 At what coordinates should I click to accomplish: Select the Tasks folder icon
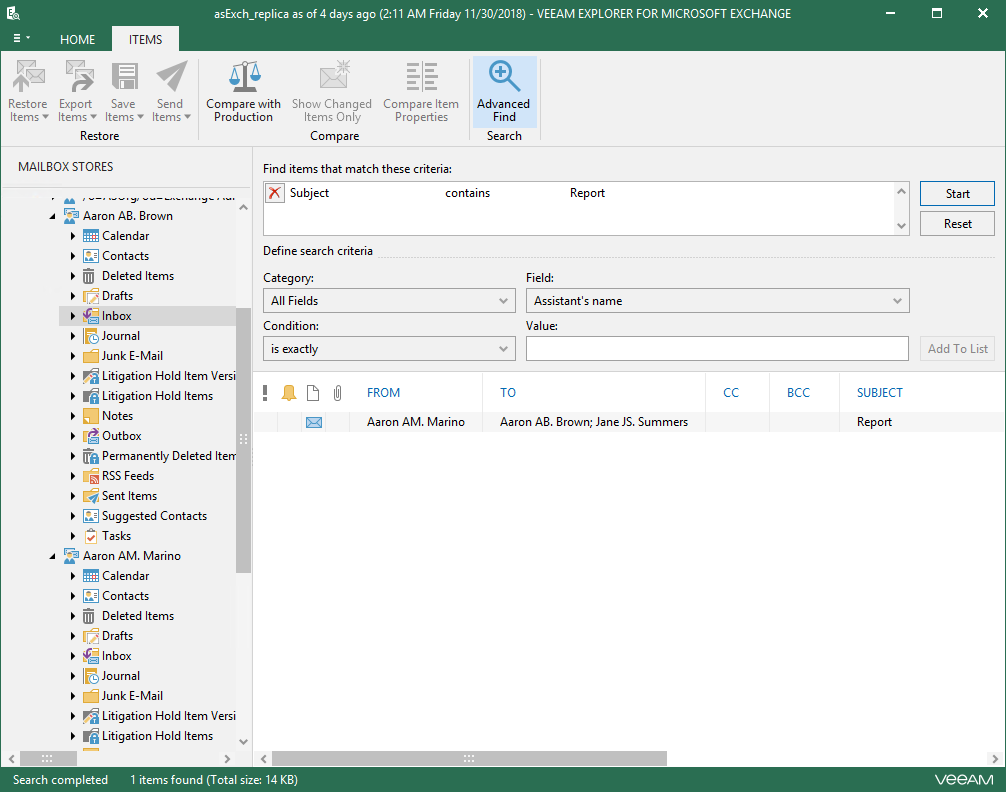coord(91,536)
